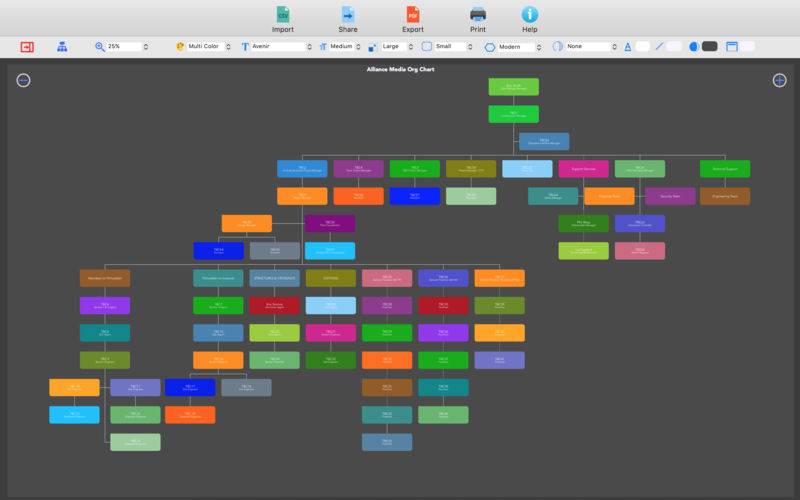
Task: Select the purple Security Team node
Action: [670, 196]
